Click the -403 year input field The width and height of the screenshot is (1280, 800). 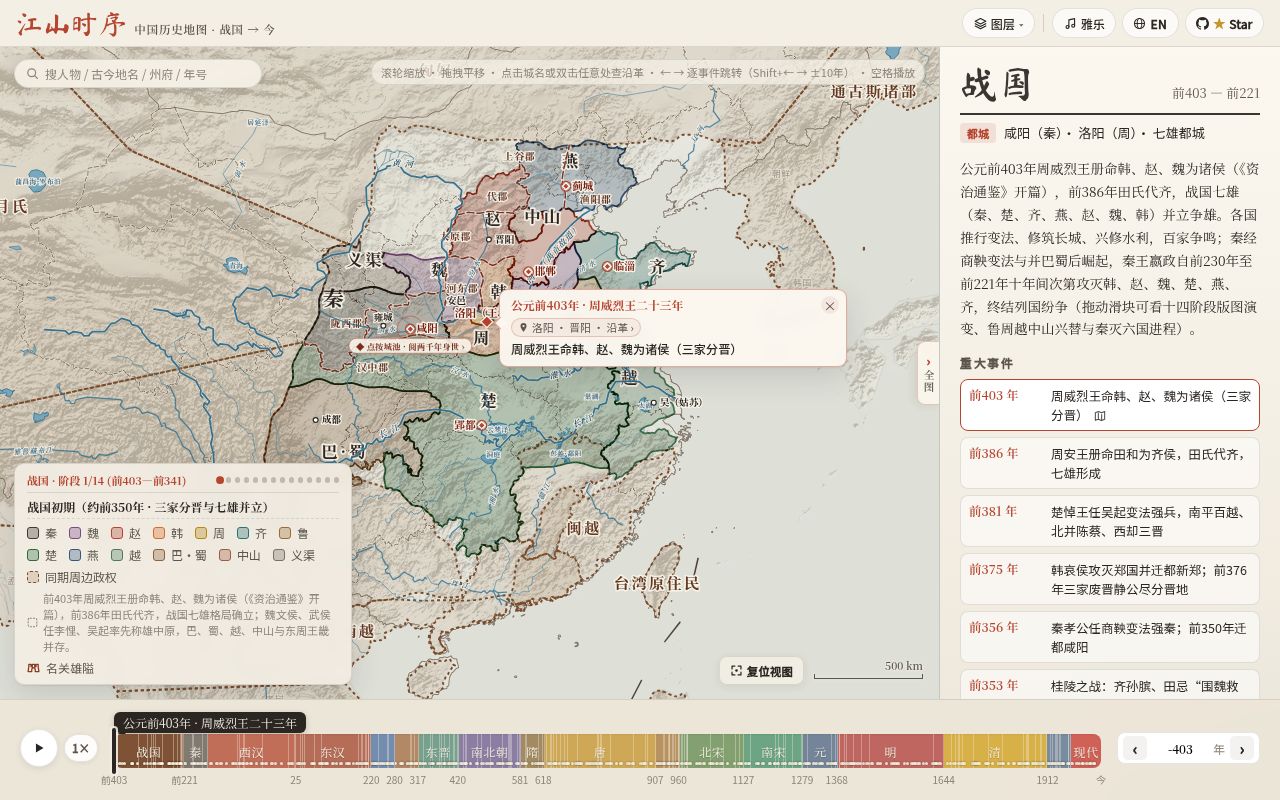1180,749
